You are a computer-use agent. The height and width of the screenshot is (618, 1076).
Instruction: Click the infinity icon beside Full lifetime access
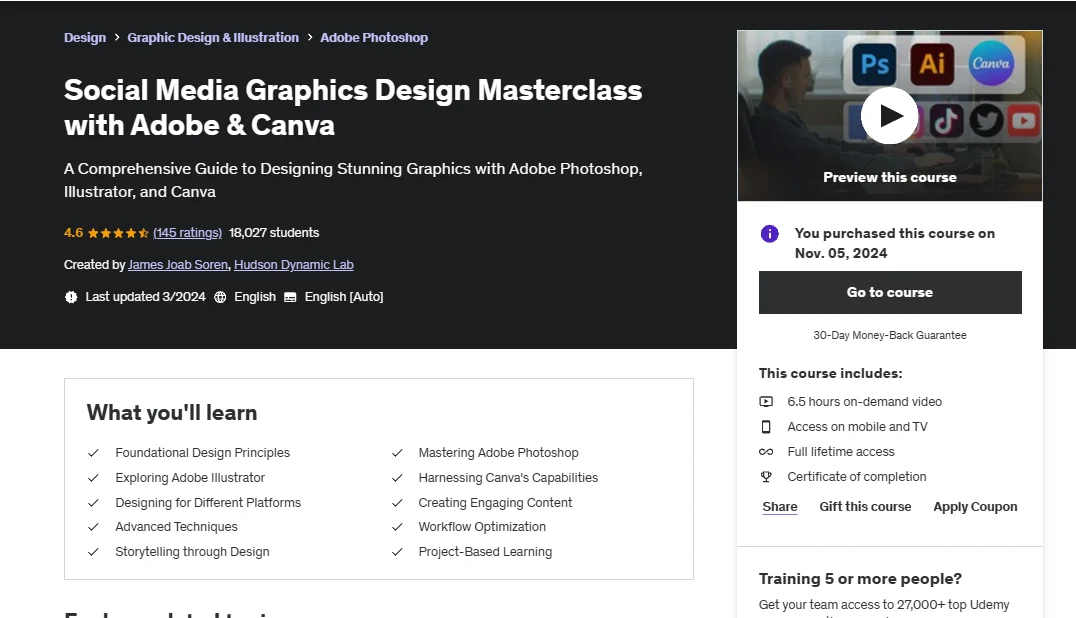click(766, 452)
